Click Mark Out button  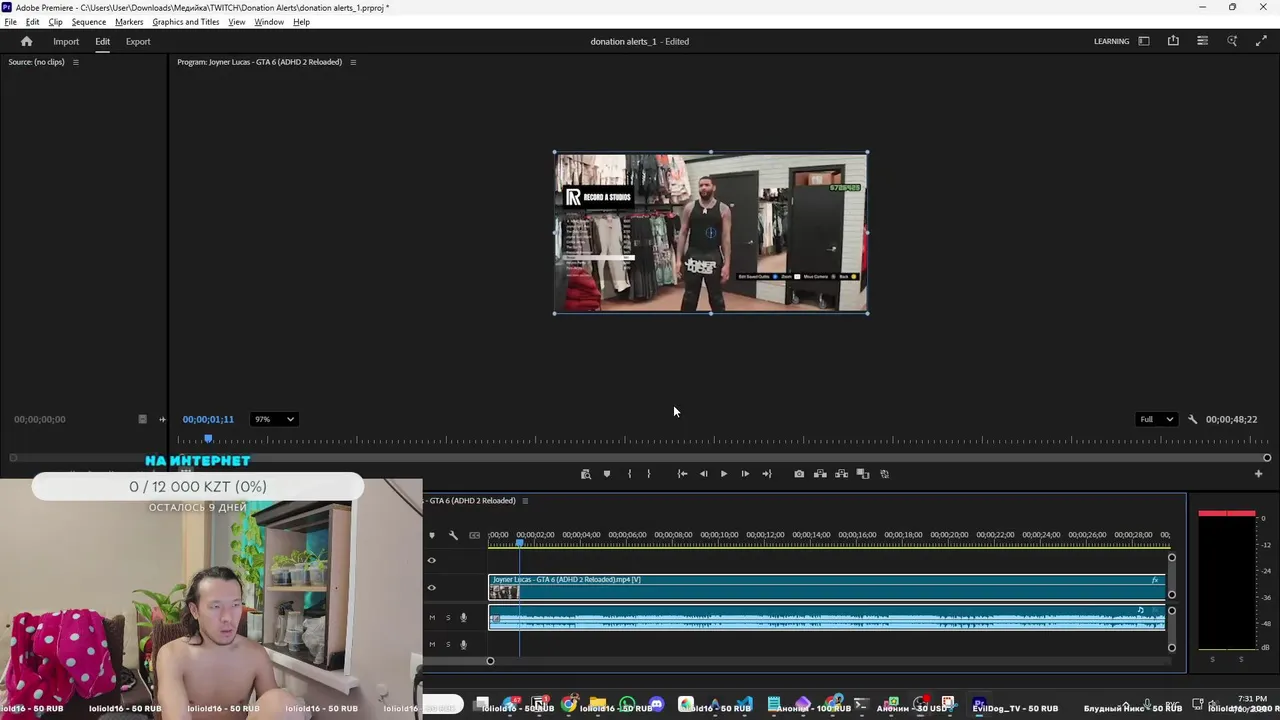(x=649, y=474)
